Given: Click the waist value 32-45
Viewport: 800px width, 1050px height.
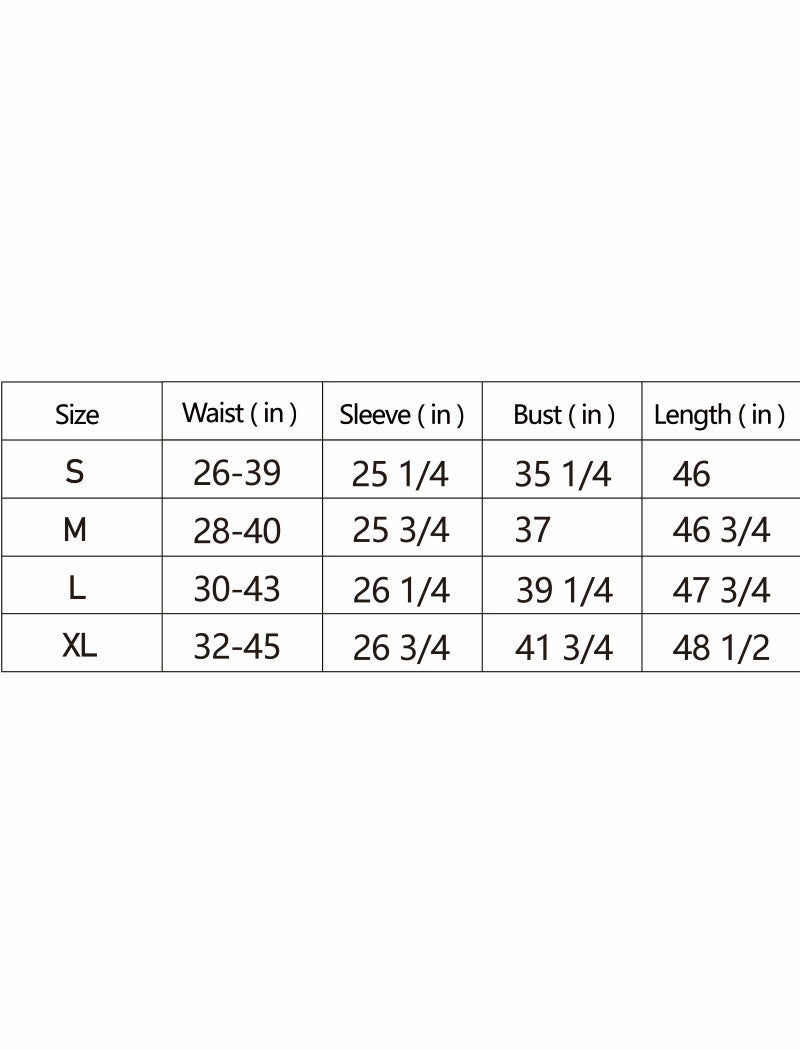Looking at the screenshot, I should (x=236, y=647).
